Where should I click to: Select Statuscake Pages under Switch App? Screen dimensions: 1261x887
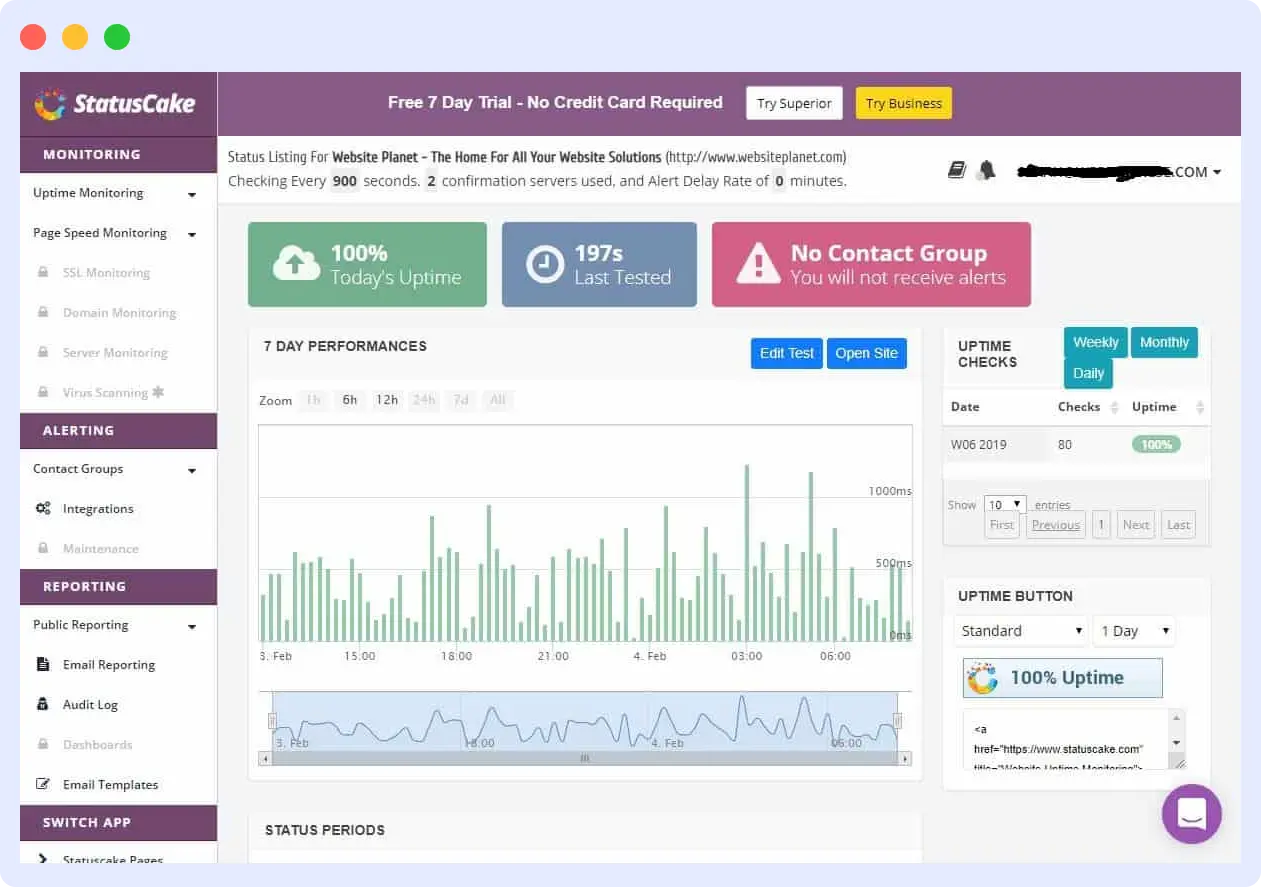coord(112,860)
